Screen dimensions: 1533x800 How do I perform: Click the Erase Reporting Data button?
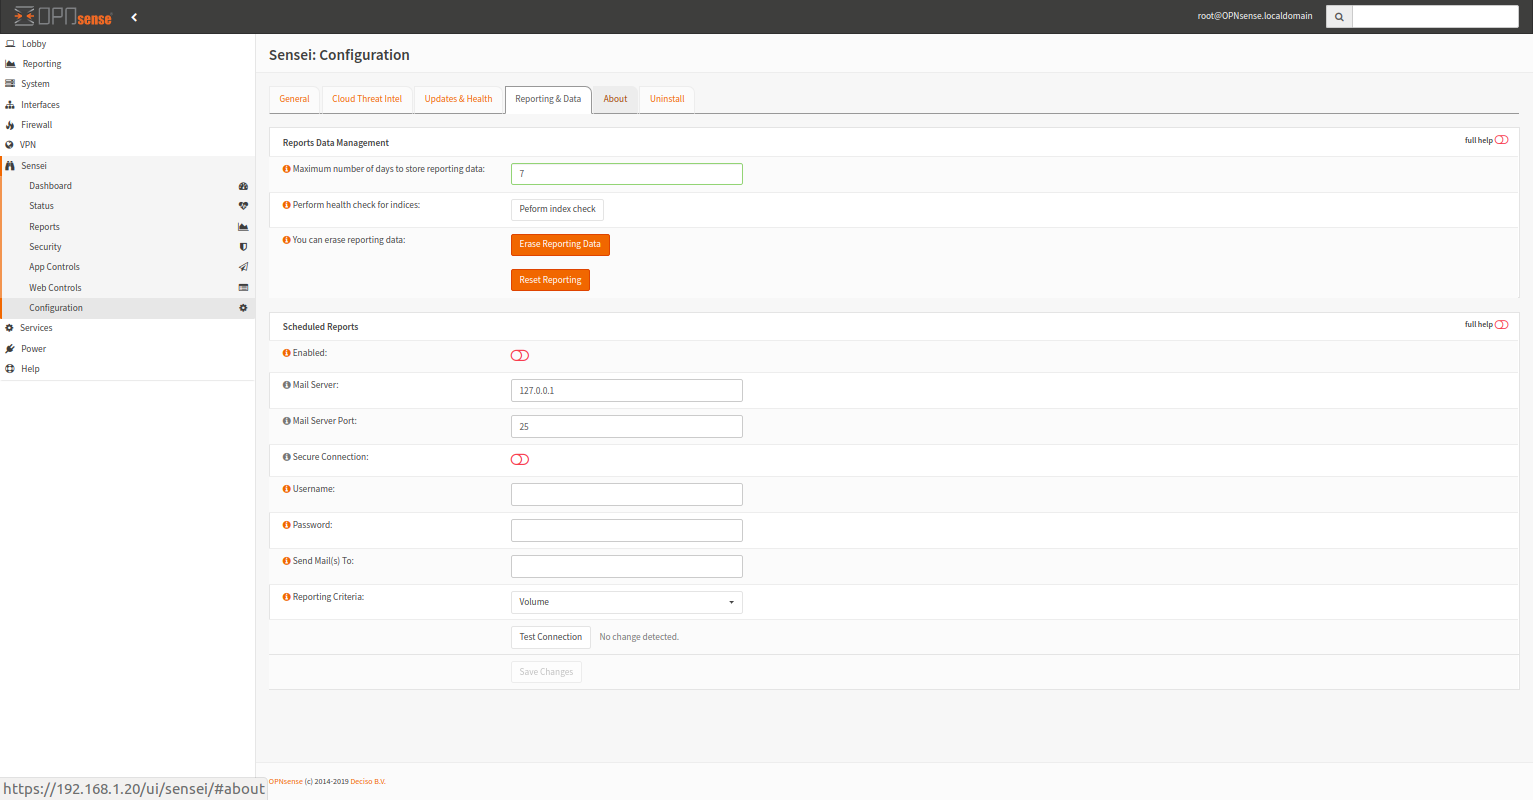click(560, 244)
